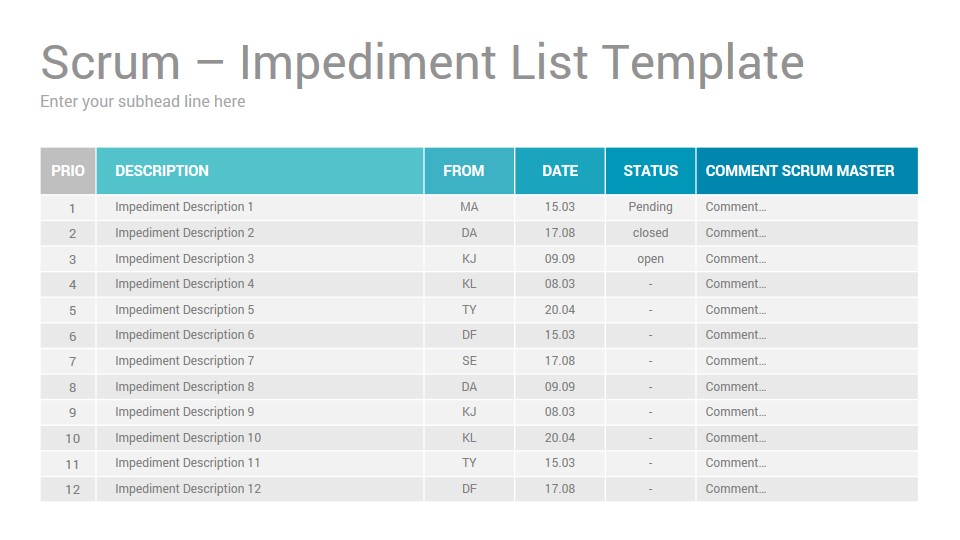
Task: Select "SE" in the FROM column
Action: click(x=469, y=361)
